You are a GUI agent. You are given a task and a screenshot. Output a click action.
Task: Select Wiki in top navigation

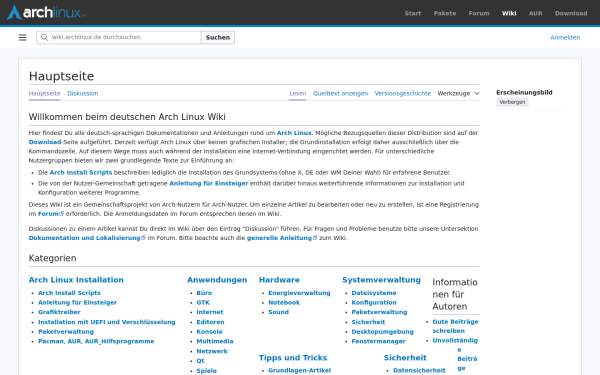[x=509, y=13]
